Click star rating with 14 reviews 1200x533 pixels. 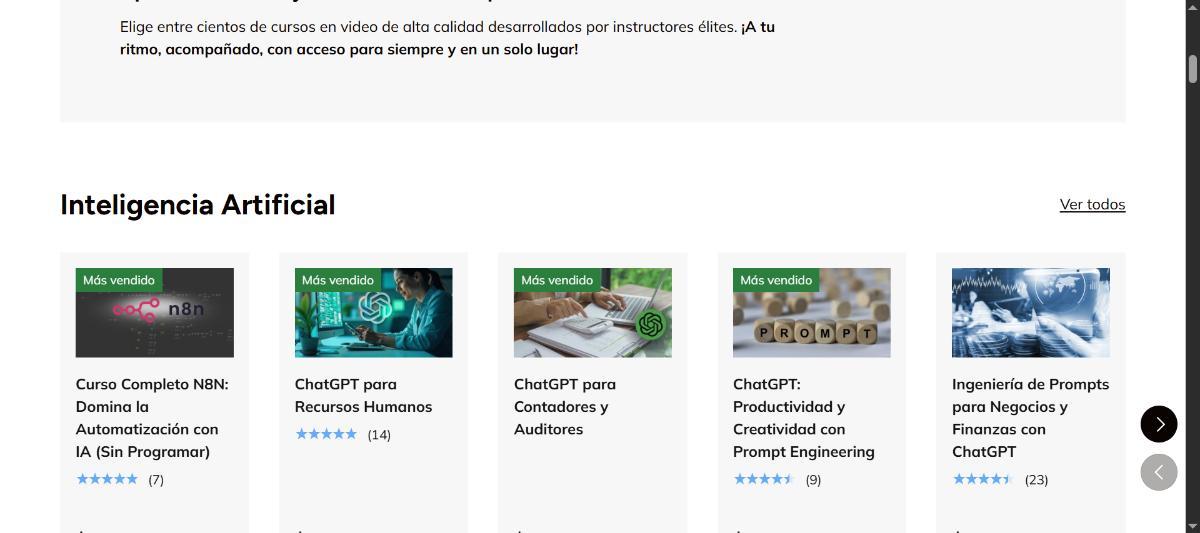(x=326, y=434)
